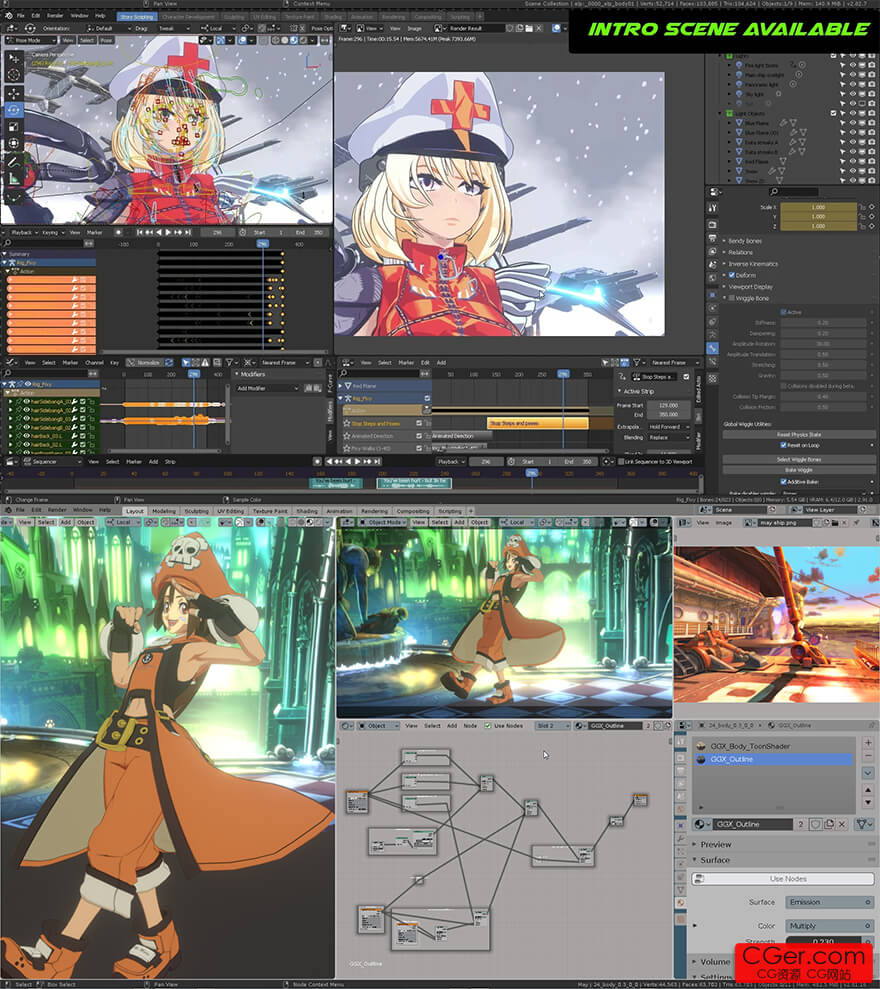Jump to the timeline start frame
880x989 pixels.
click(139, 232)
